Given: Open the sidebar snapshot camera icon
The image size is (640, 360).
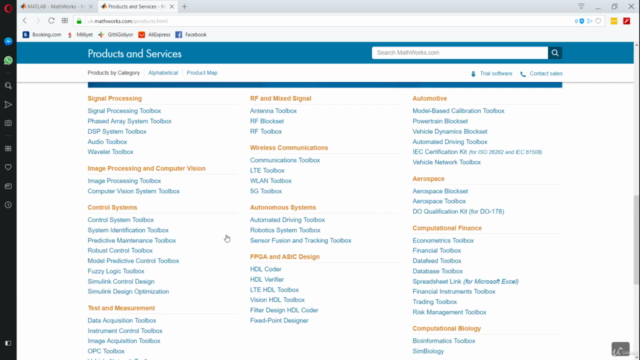Looking at the screenshot, I should click(8, 123).
